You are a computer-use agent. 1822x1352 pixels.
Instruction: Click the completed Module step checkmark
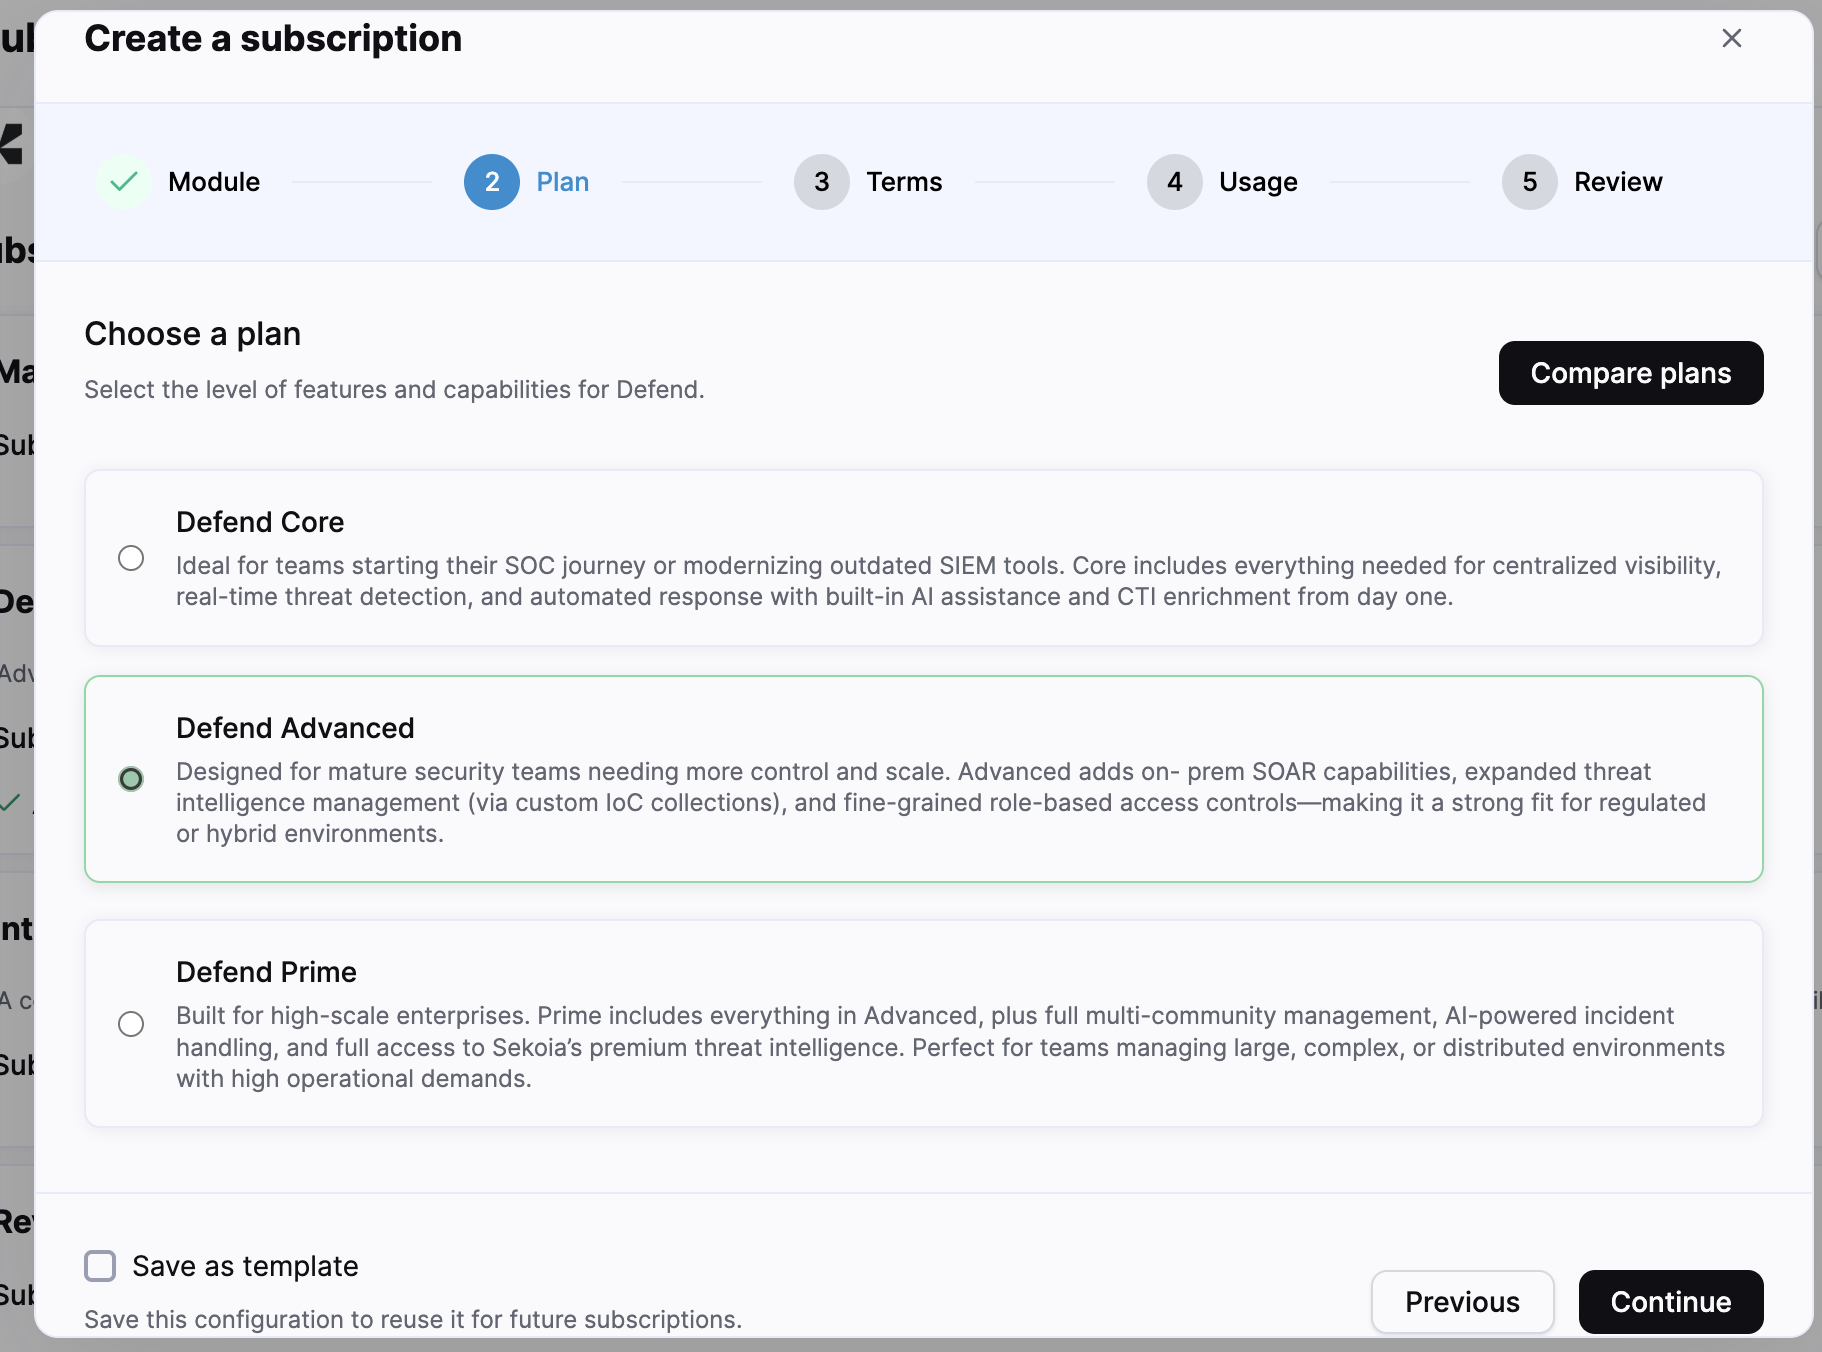(x=124, y=182)
